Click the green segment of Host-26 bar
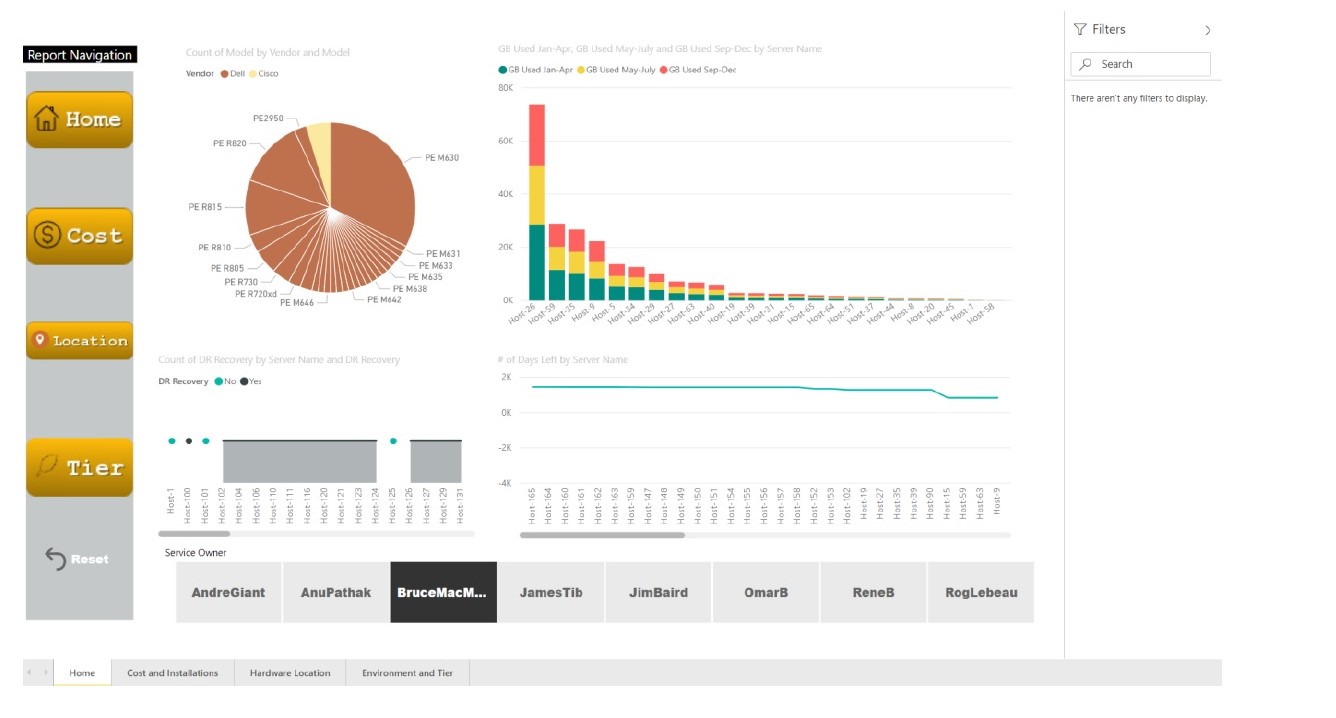Image resolution: width=1336 pixels, height=718 pixels. click(537, 262)
